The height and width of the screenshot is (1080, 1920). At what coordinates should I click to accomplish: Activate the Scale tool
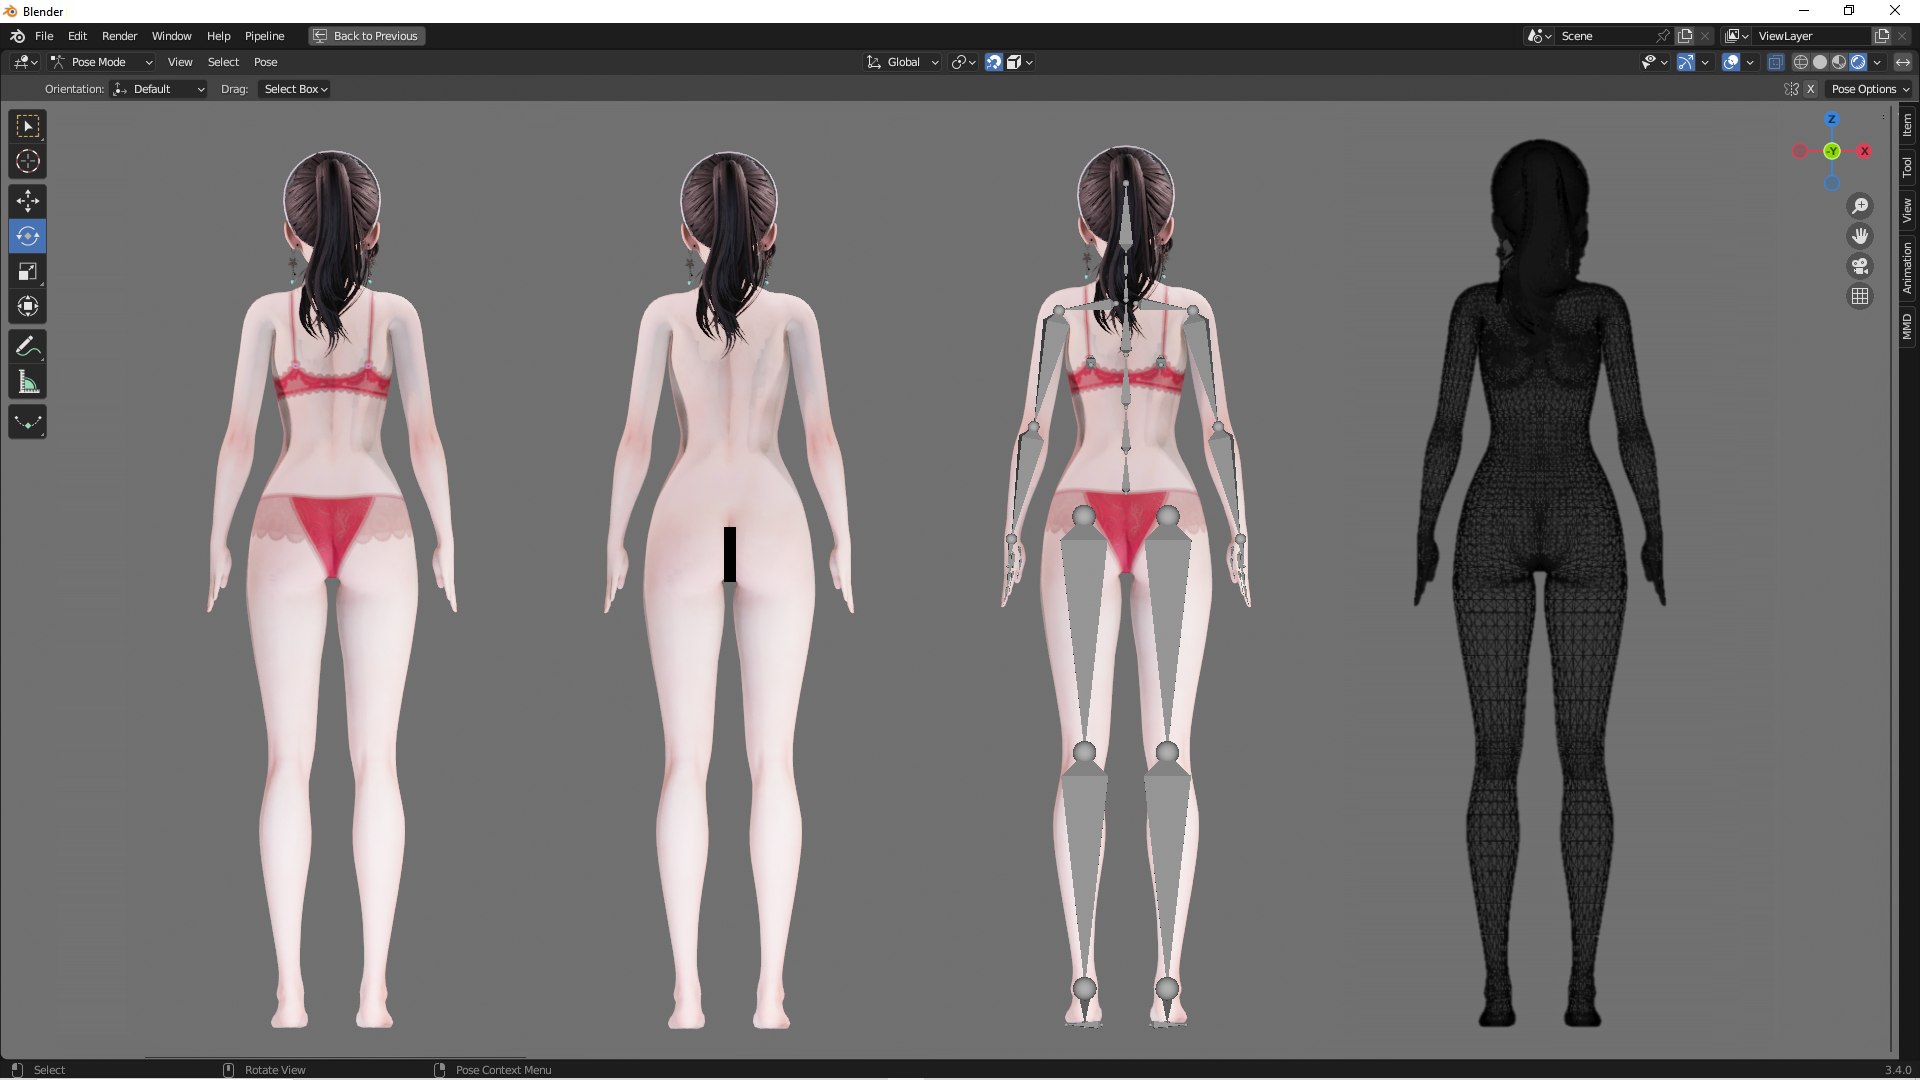click(28, 271)
